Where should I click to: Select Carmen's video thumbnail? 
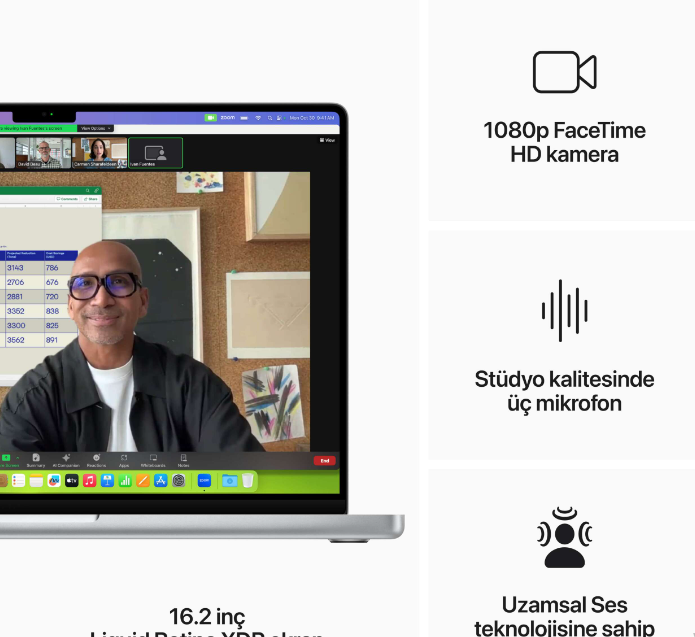click(x=101, y=153)
